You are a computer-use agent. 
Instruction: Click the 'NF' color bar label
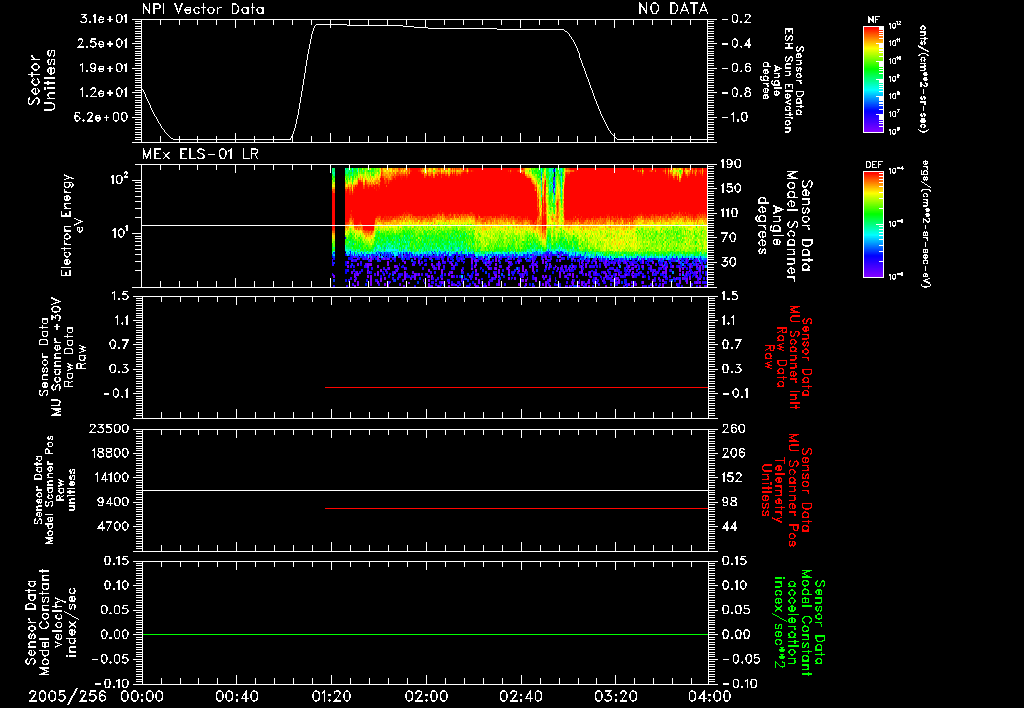874,20
